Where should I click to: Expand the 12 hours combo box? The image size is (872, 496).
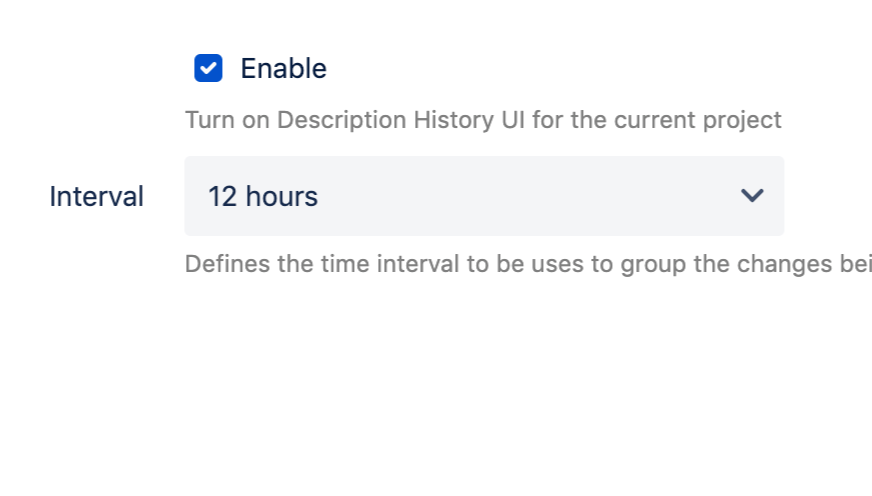pyautogui.click(x=483, y=196)
